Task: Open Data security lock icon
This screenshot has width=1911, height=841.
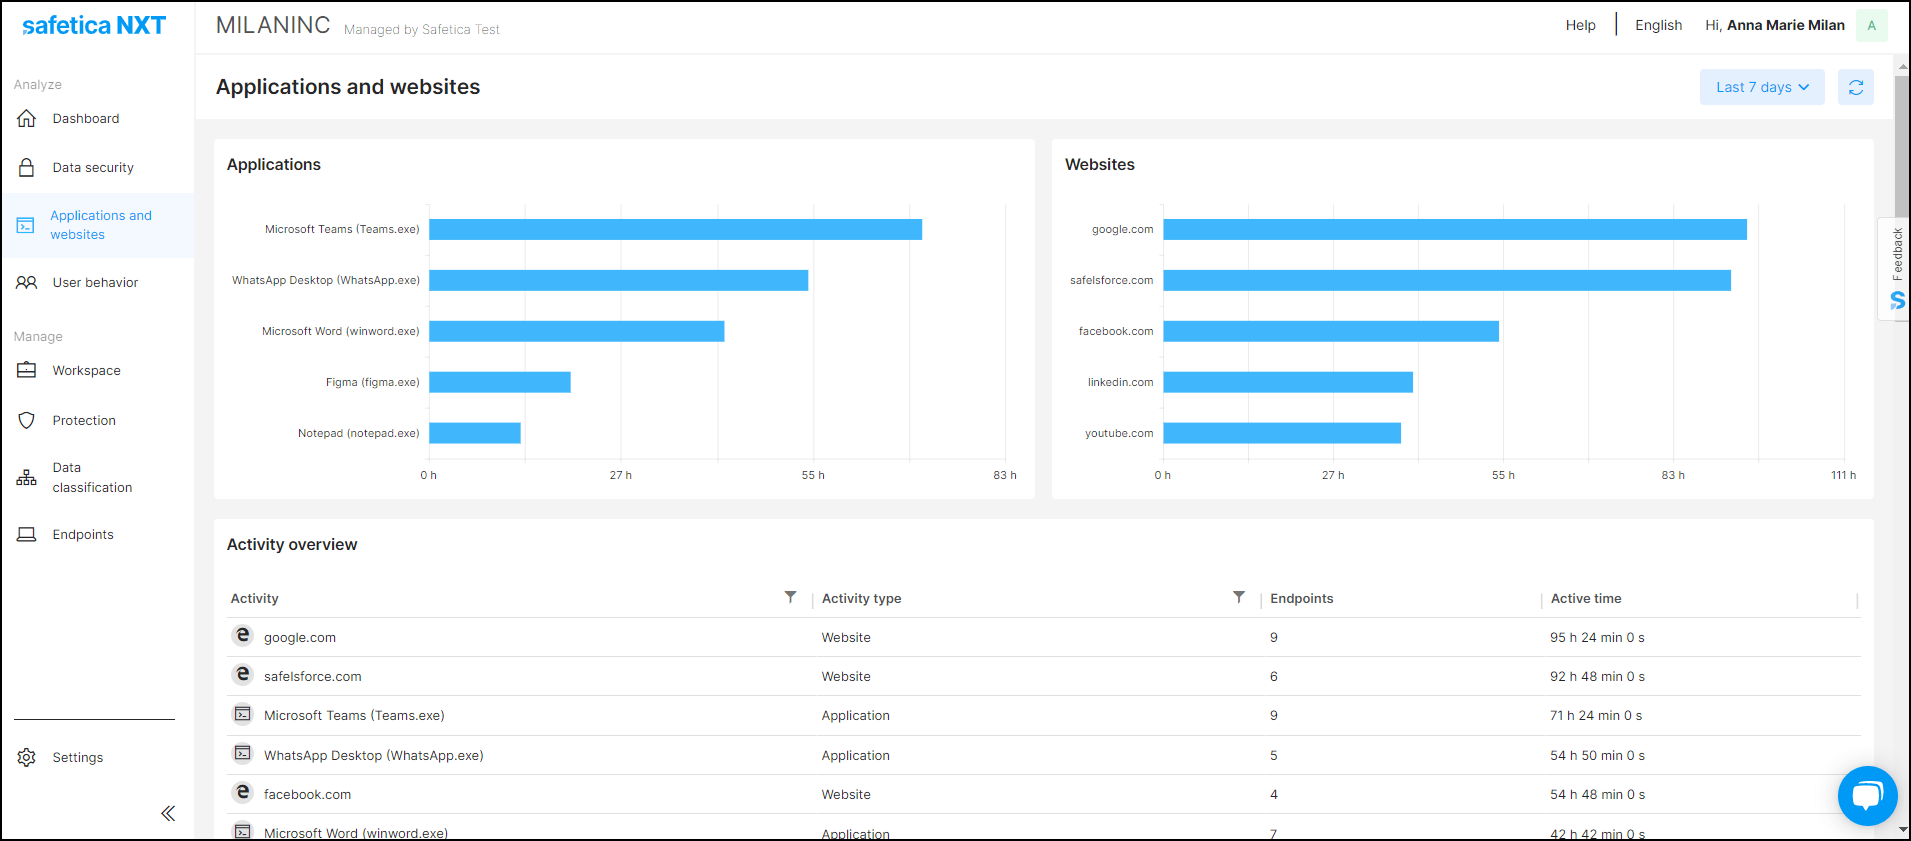Action: pos(27,167)
